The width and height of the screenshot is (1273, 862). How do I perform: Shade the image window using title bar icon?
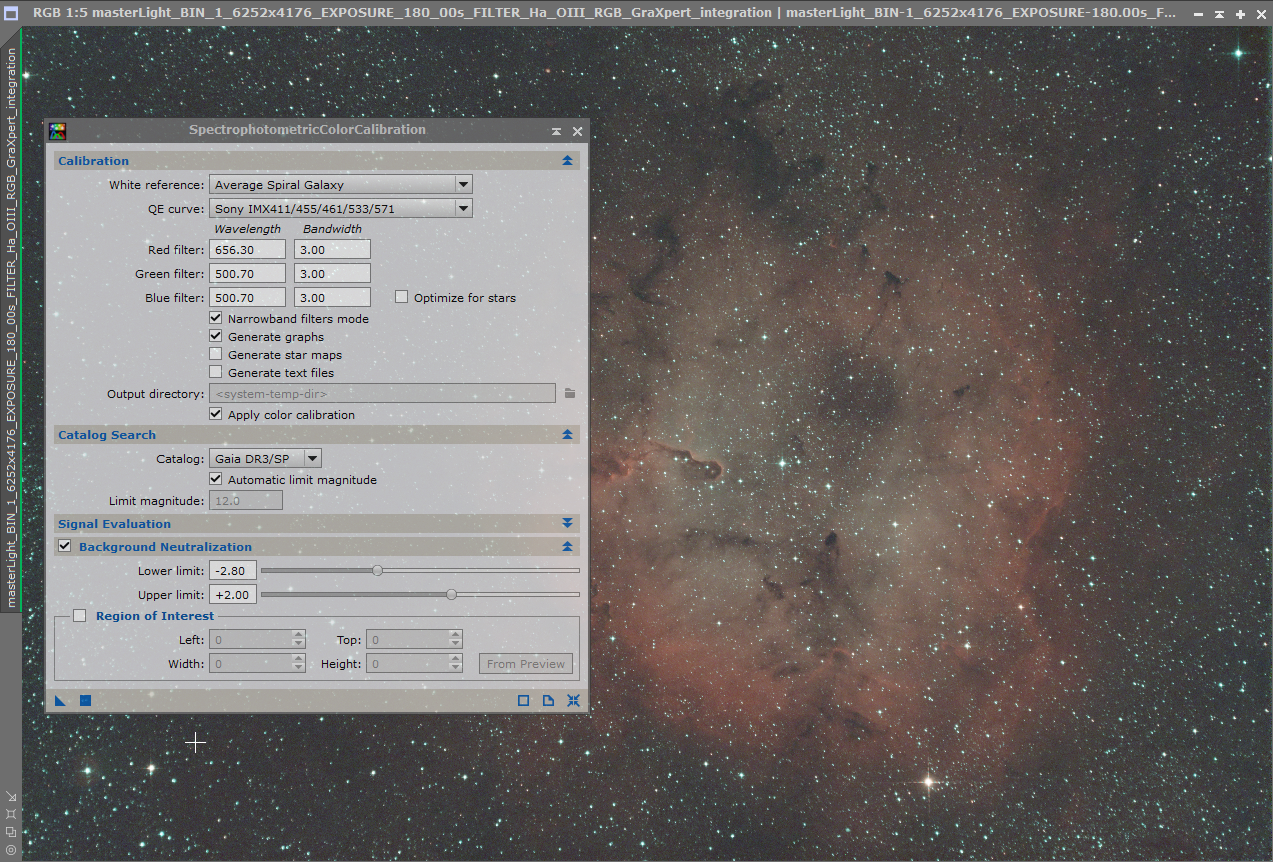(x=1220, y=14)
